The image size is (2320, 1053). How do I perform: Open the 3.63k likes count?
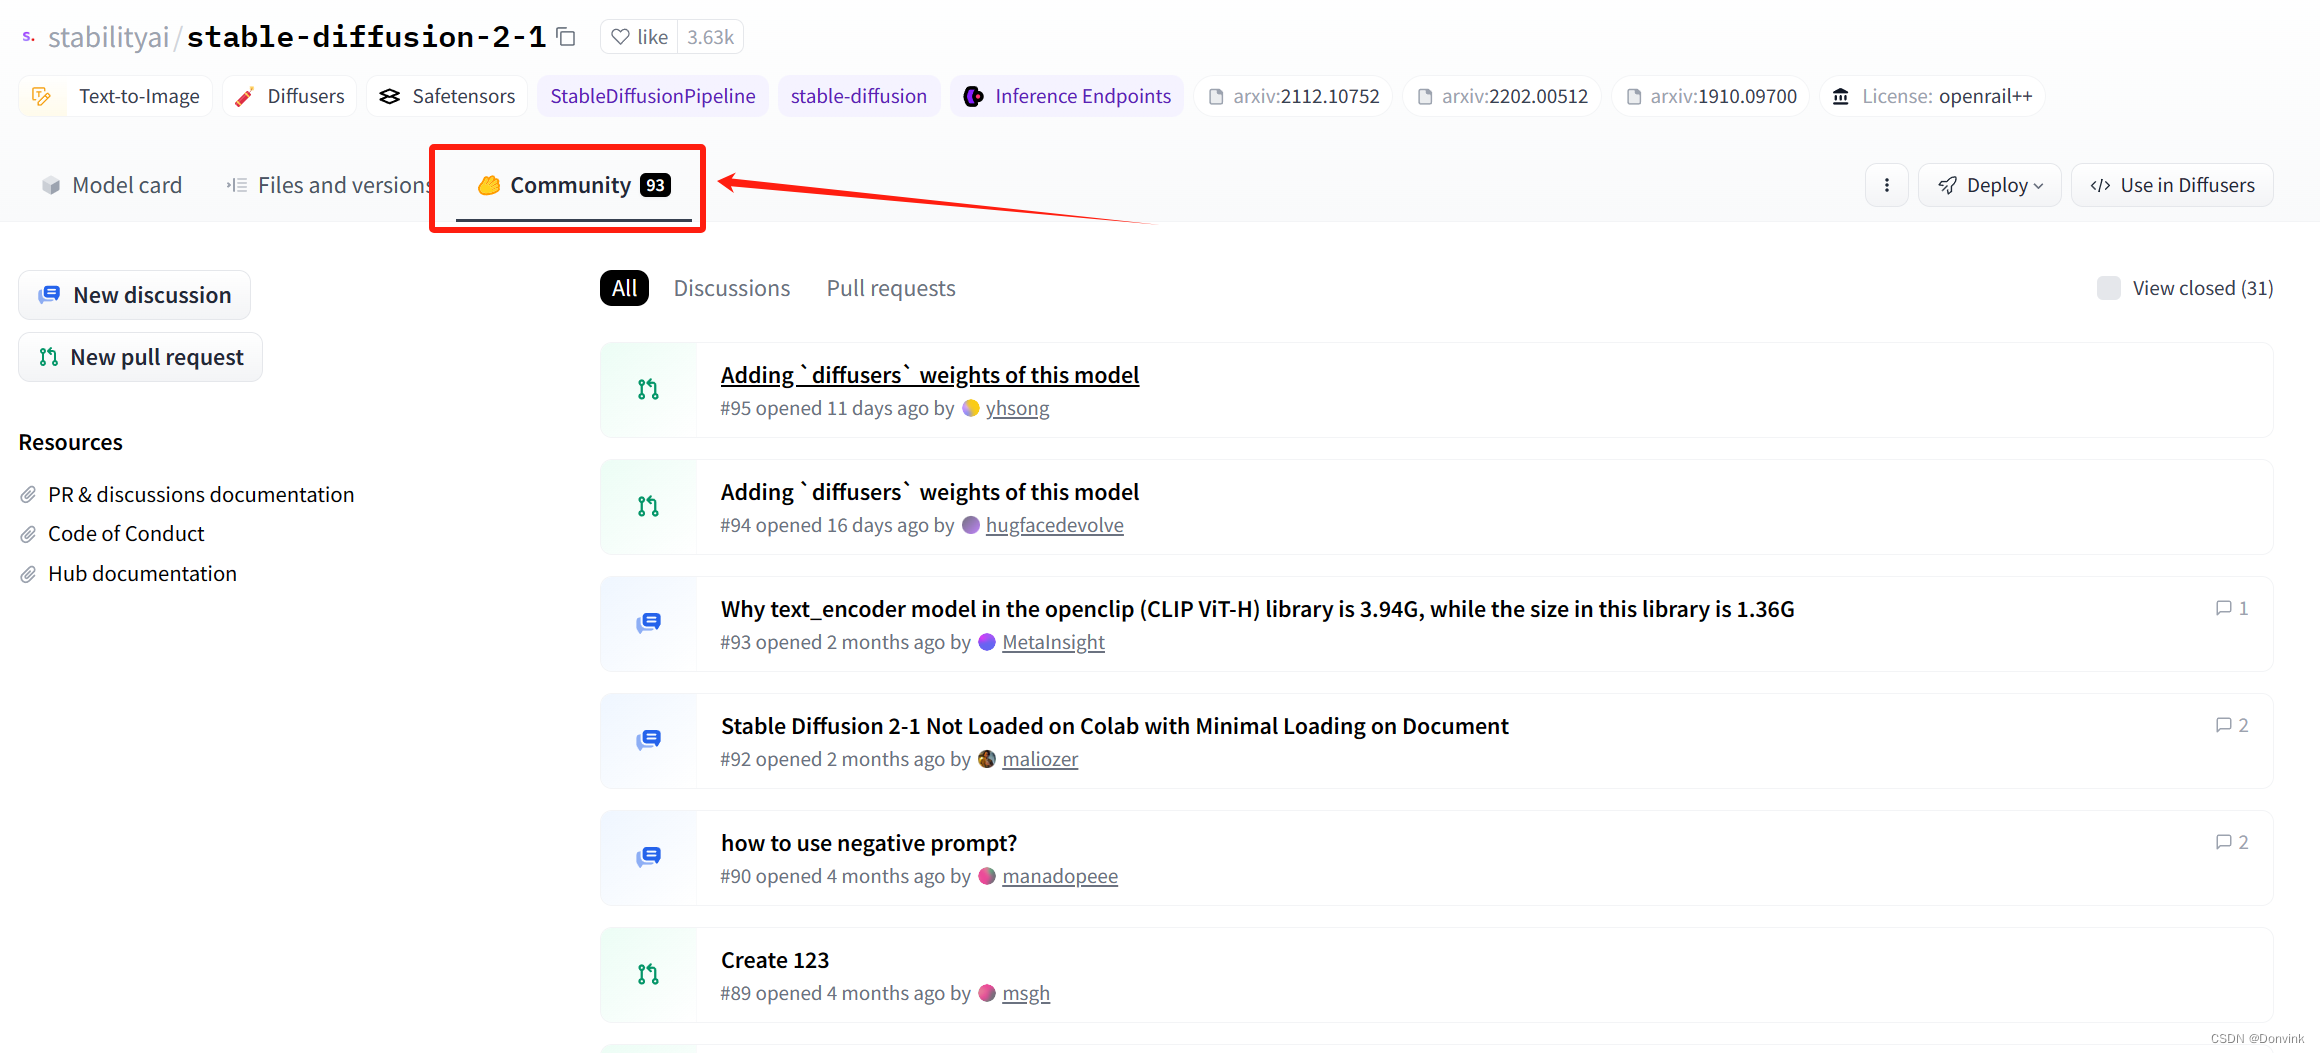[x=710, y=37]
